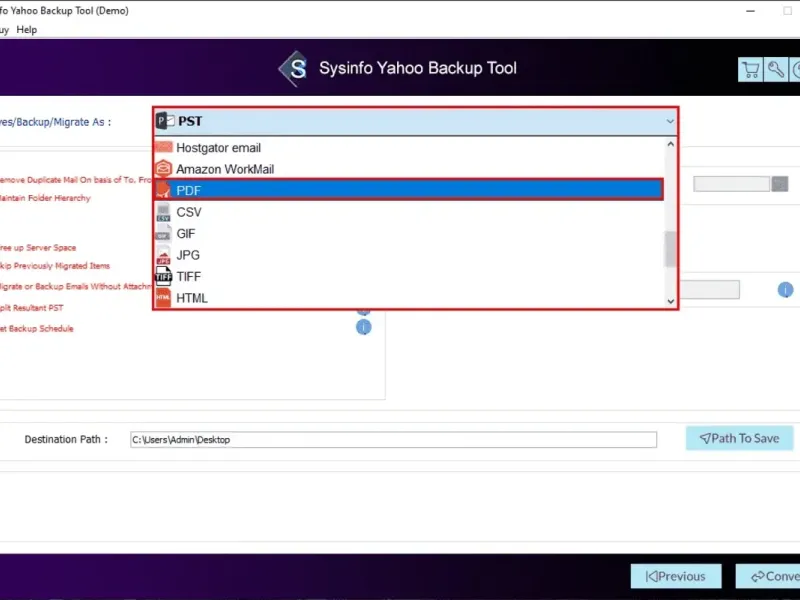Click the list scroll down arrow
Viewport: 800px width, 600px height.
(x=670, y=302)
